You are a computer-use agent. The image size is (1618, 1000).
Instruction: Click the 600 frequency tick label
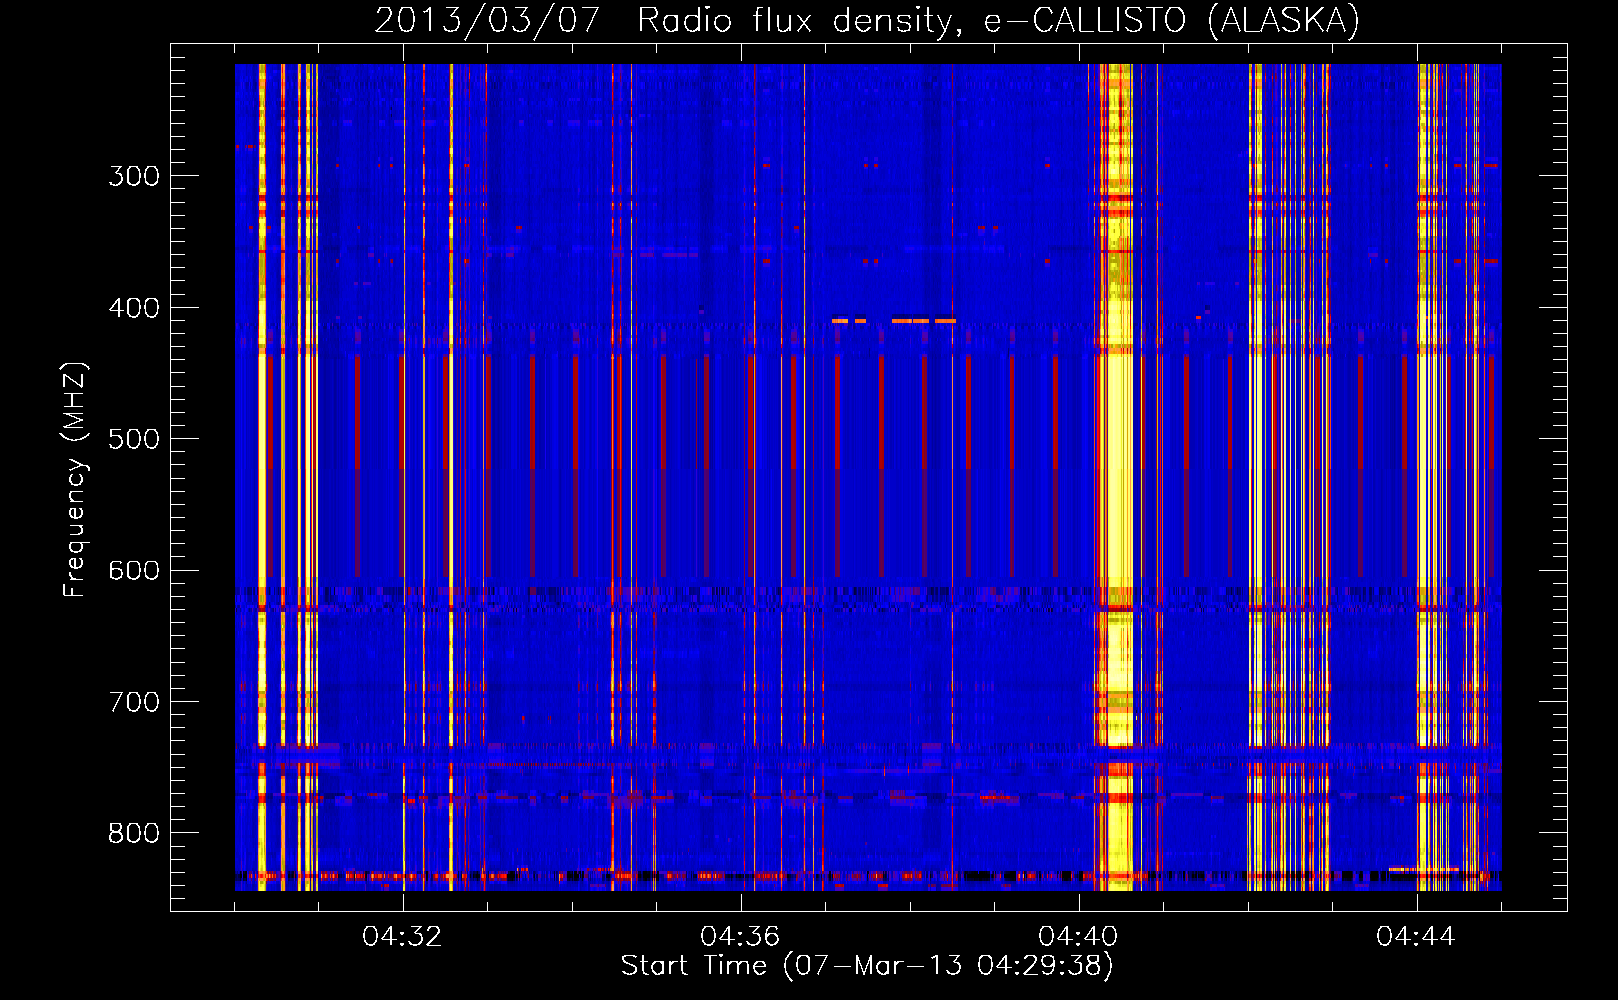tap(134, 570)
